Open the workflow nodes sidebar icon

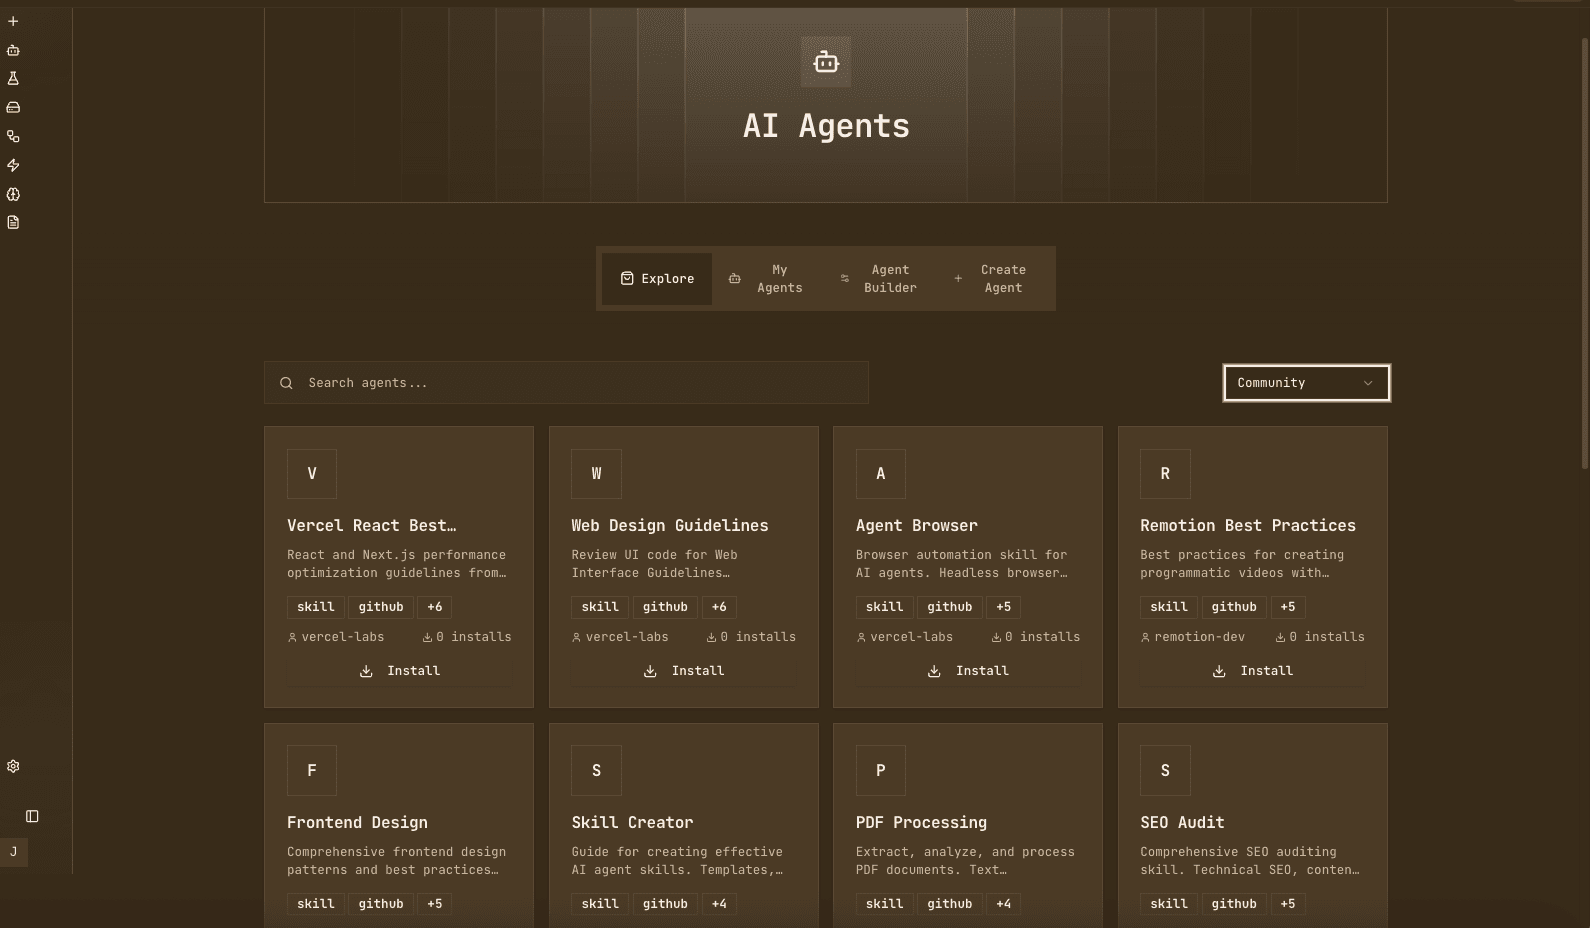(13, 136)
